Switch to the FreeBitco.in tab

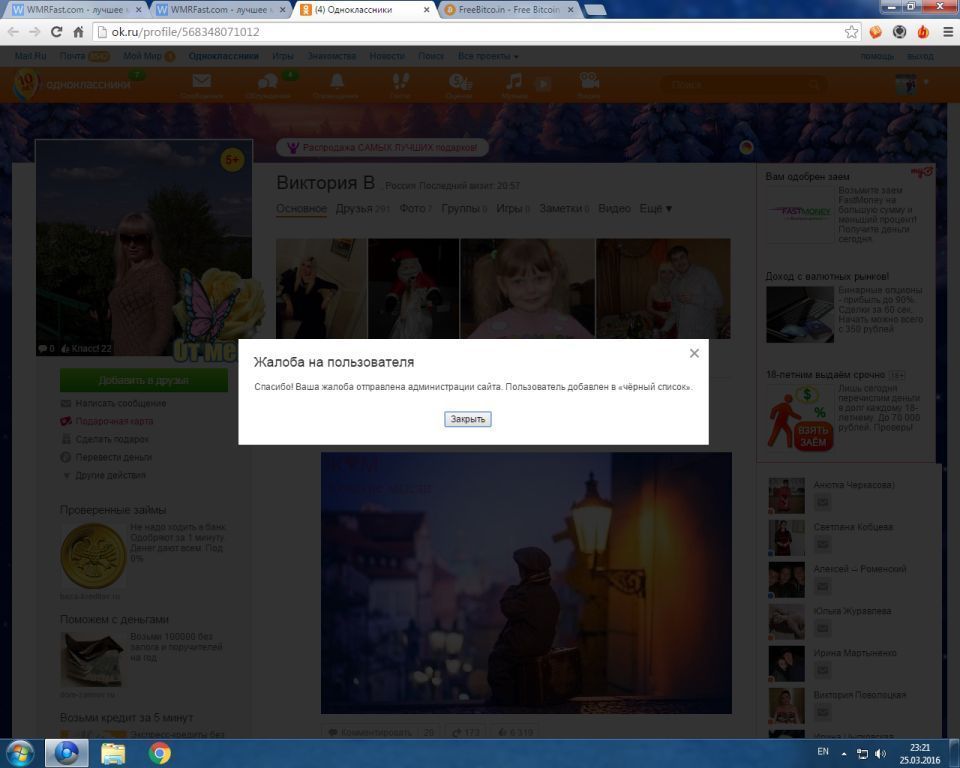[x=509, y=10]
